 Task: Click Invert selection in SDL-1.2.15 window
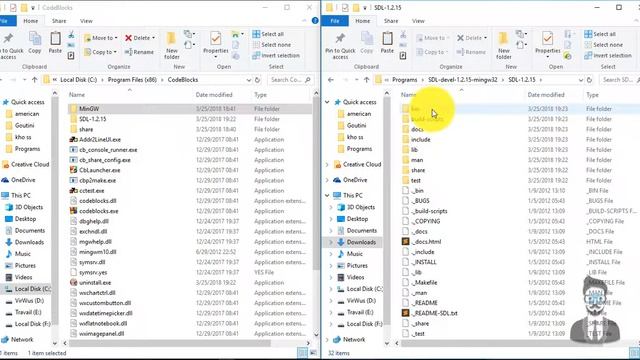tap(608, 55)
